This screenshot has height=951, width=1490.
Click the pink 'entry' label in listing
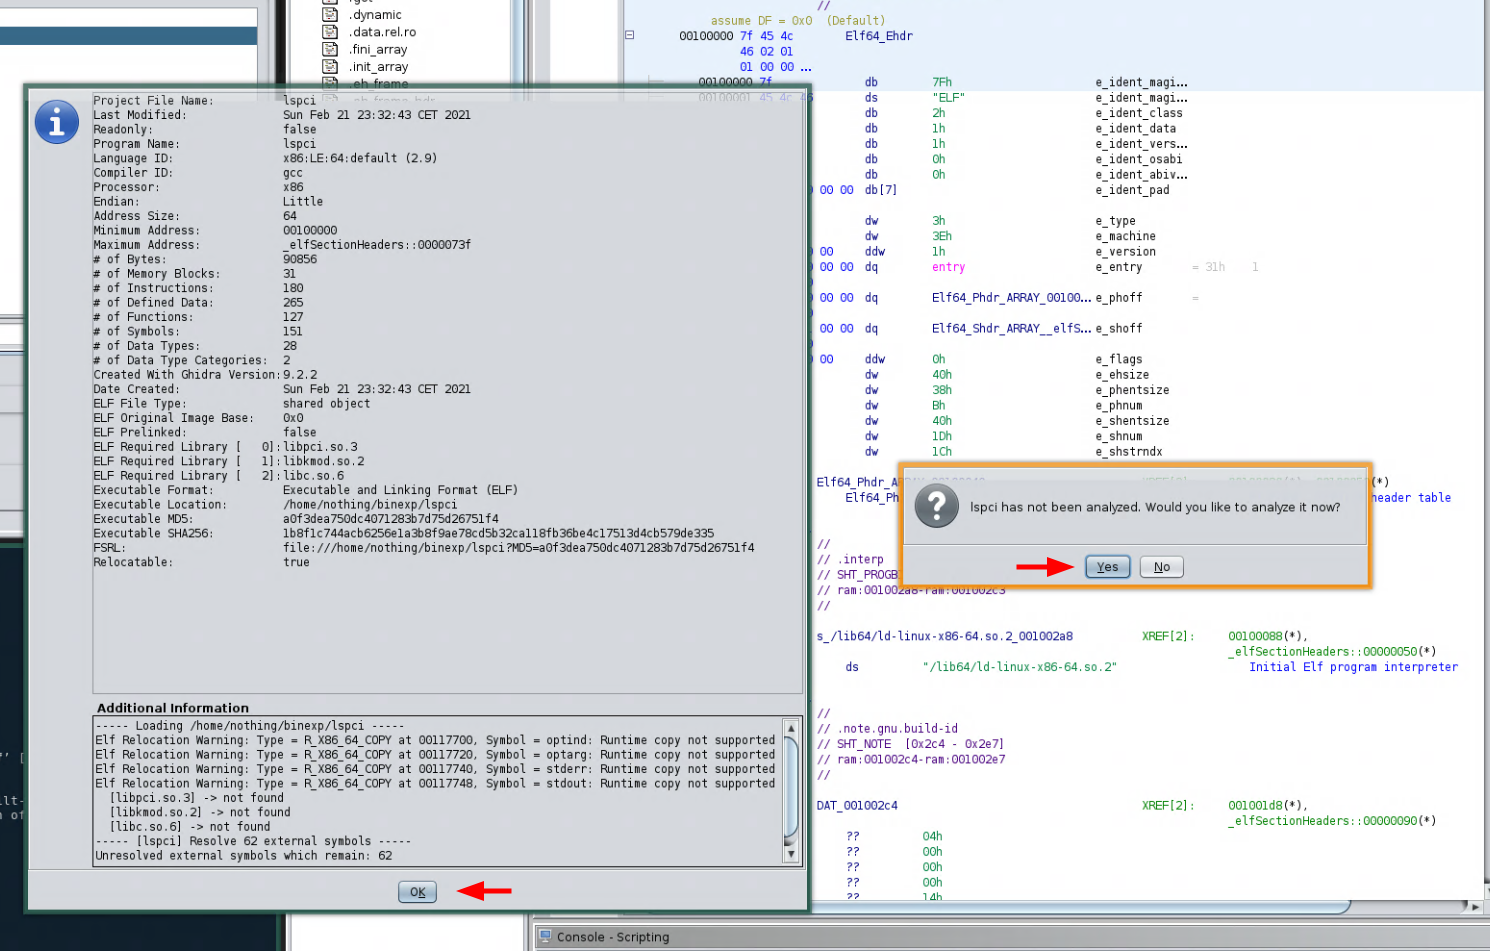948,267
